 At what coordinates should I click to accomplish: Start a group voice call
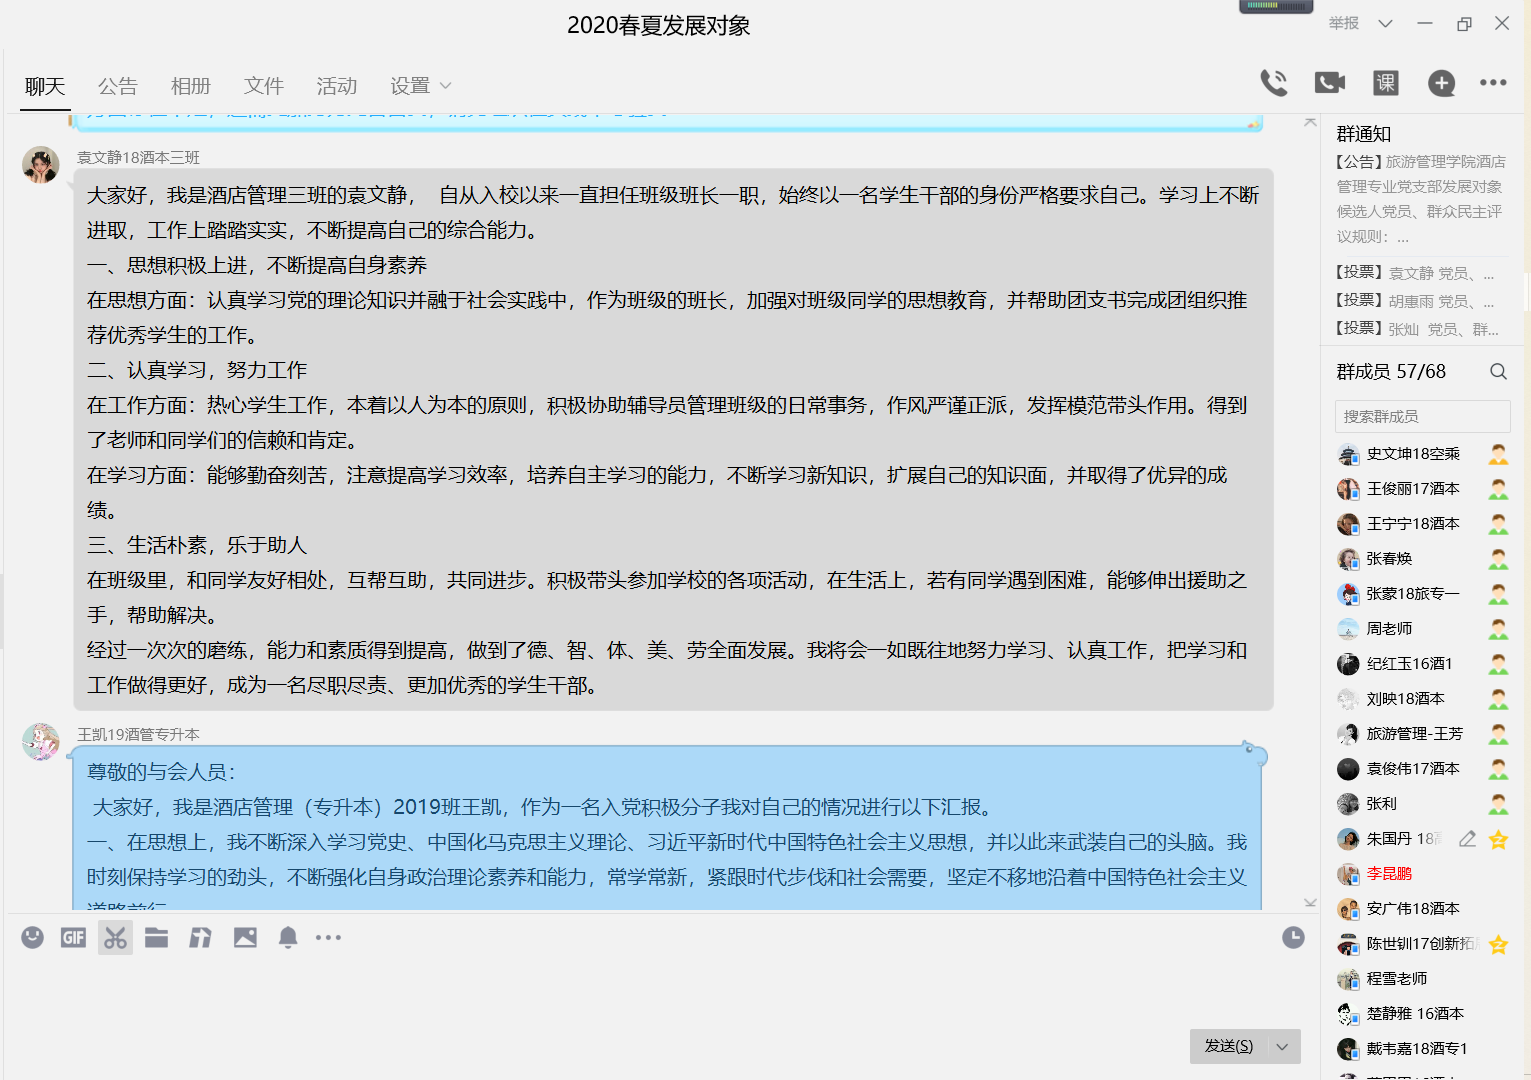[x=1273, y=83]
